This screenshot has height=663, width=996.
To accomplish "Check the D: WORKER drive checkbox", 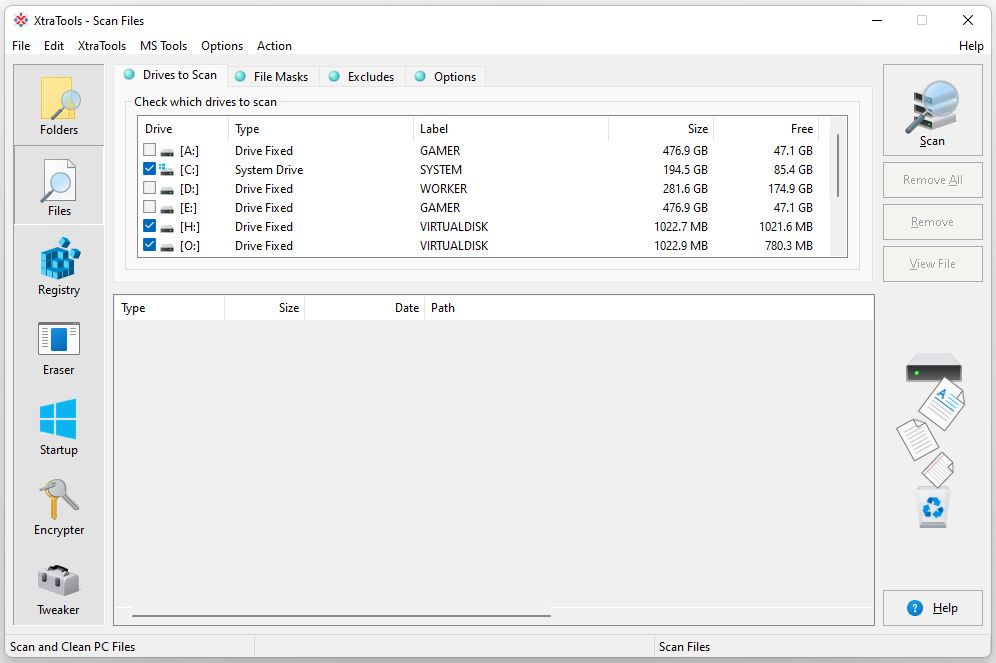I will (x=149, y=188).
